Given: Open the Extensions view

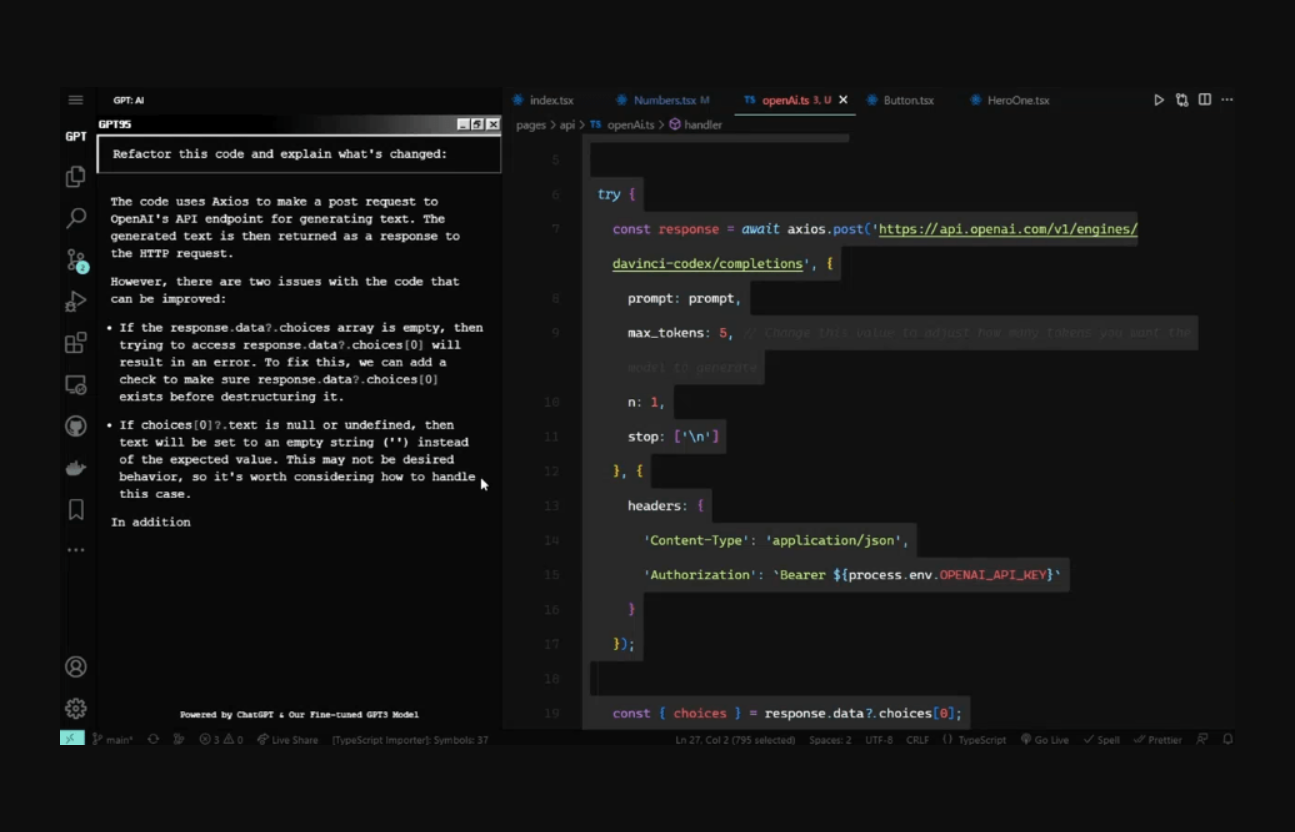Looking at the screenshot, I should coord(76,343).
